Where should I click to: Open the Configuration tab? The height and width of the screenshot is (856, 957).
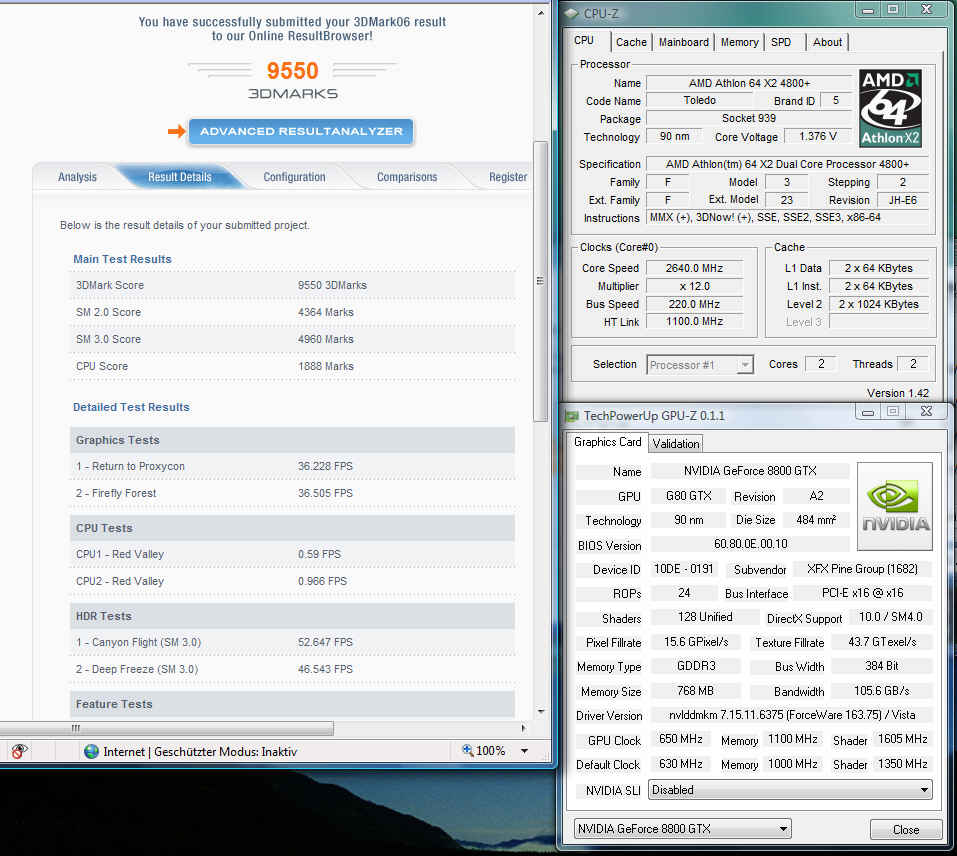tap(294, 177)
